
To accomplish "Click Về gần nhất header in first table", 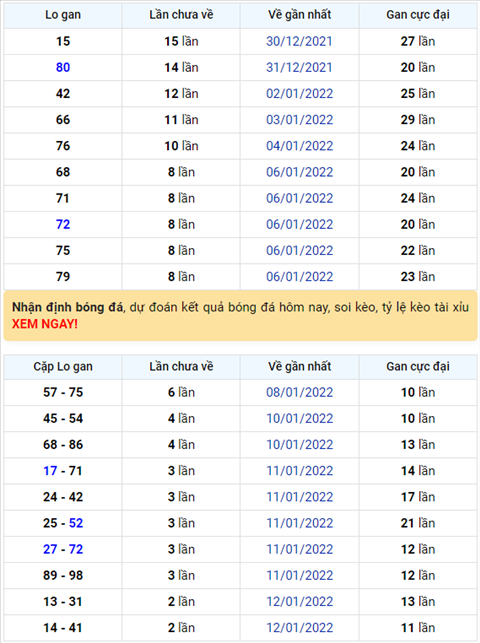I will point(300,15).
